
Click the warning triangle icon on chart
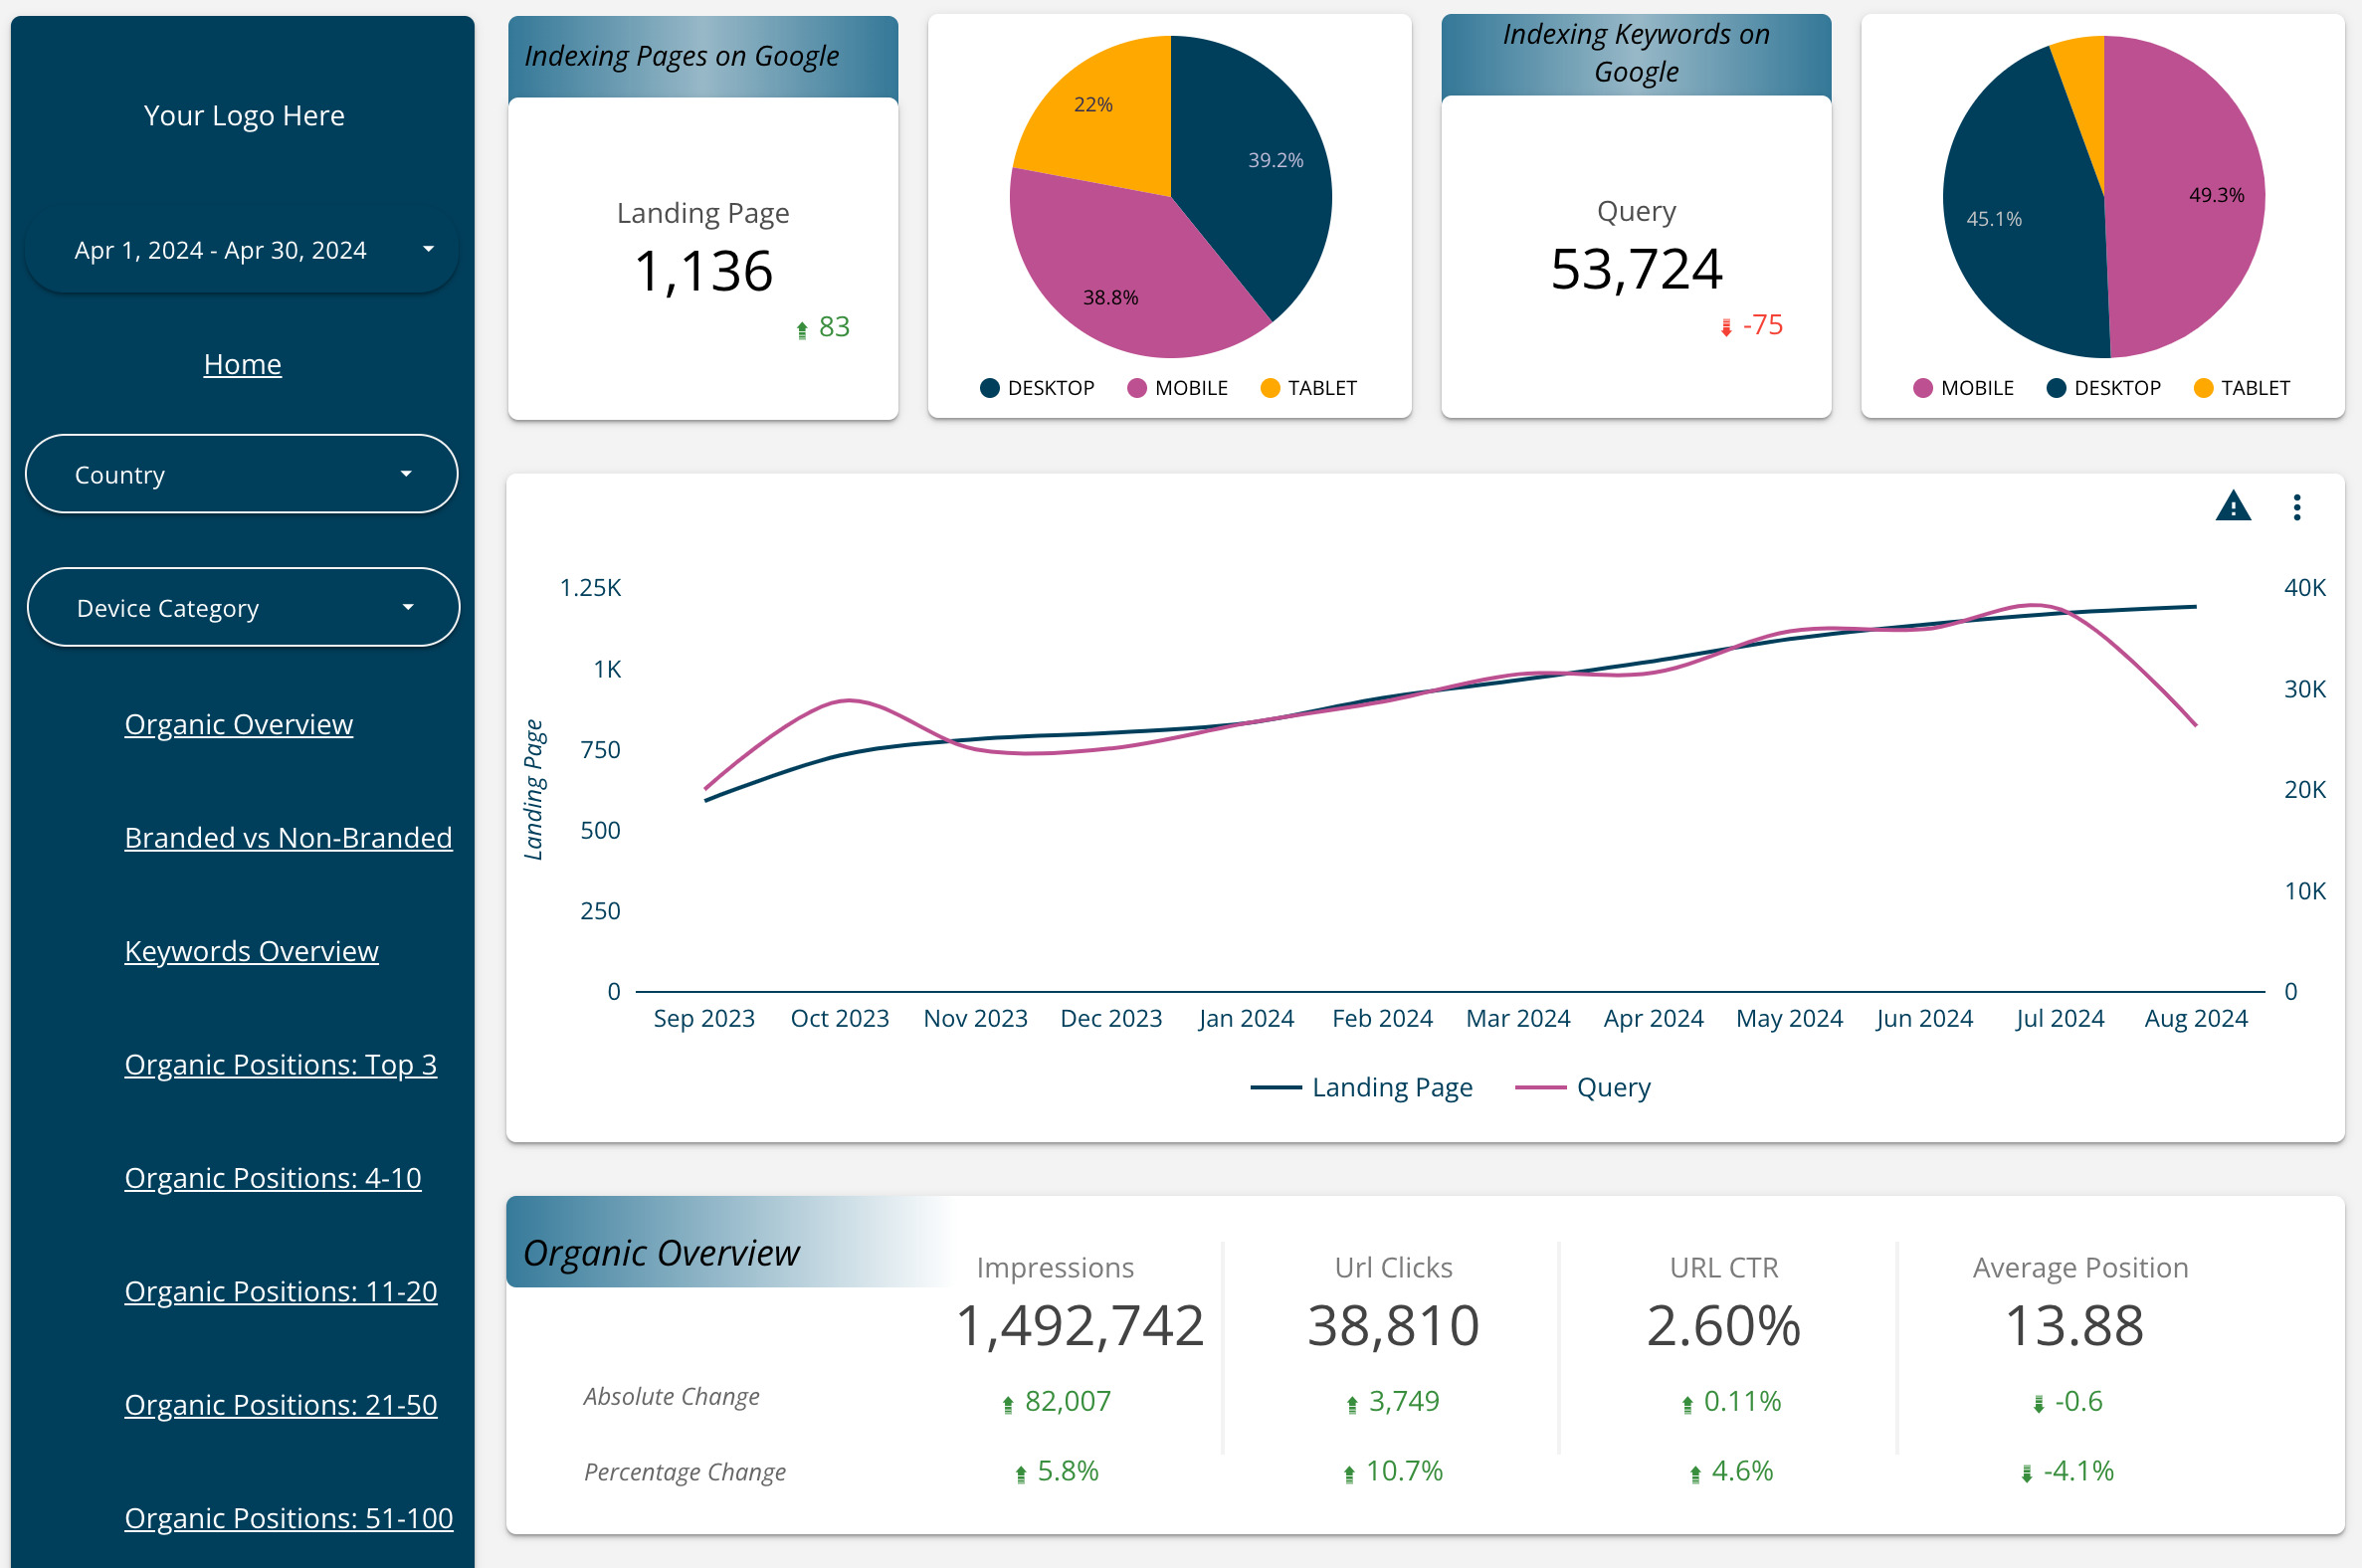pos(2232,507)
